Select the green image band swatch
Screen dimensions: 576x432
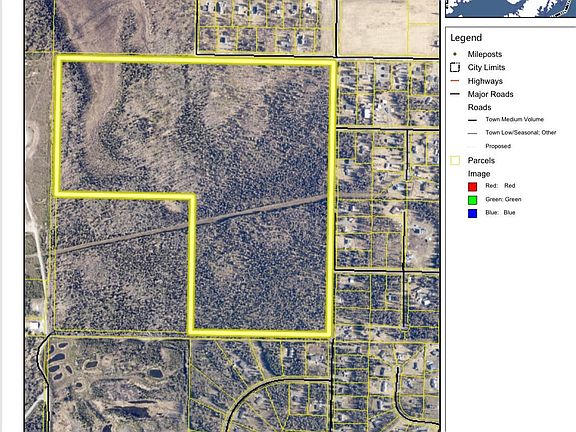pos(472,200)
